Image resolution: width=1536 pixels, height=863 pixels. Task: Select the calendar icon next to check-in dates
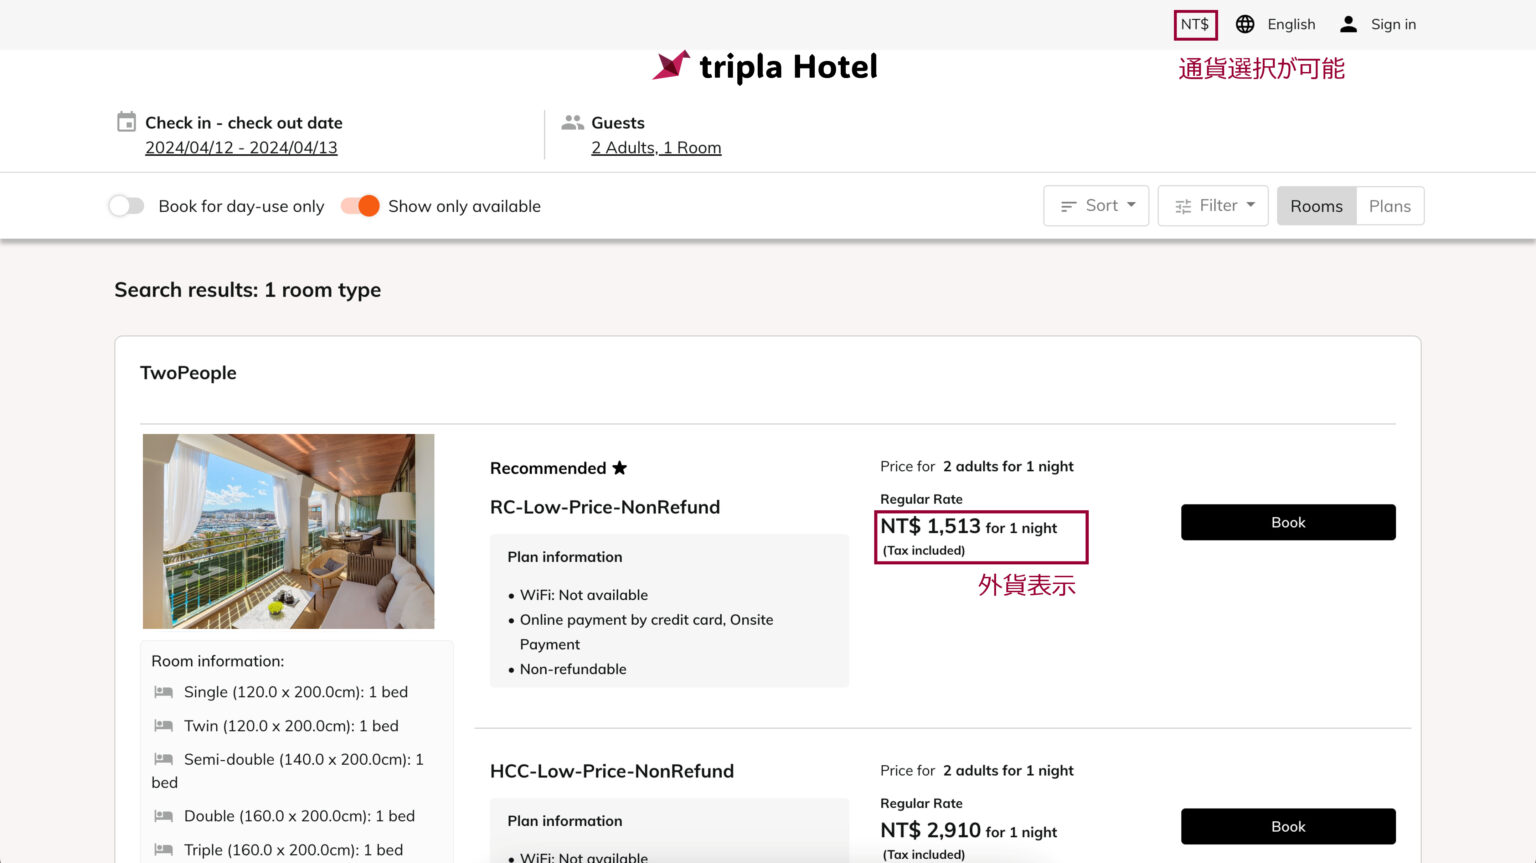click(x=126, y=120)
